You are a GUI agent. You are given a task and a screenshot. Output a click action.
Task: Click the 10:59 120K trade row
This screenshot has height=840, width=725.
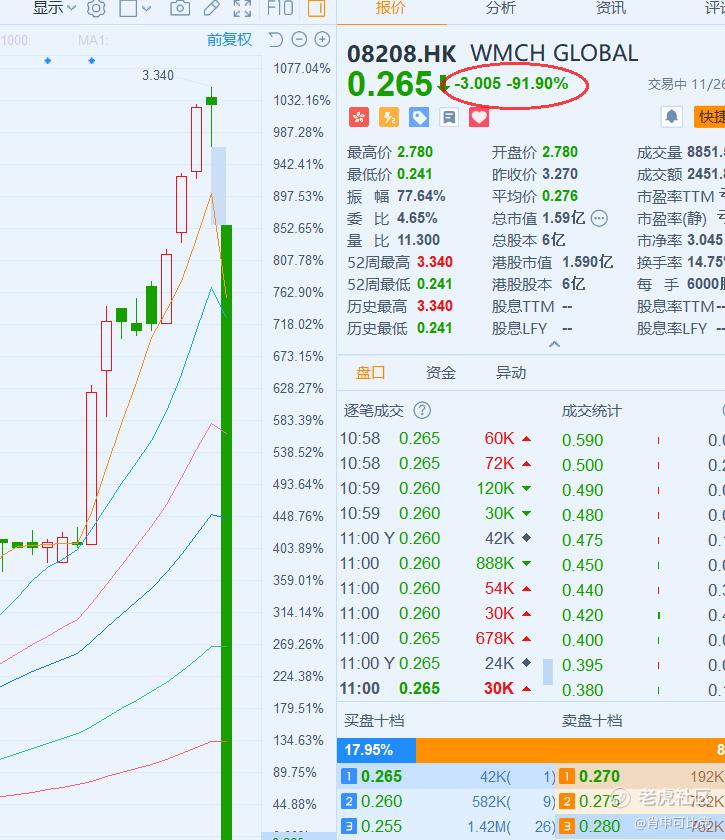[x=436, y=489]
